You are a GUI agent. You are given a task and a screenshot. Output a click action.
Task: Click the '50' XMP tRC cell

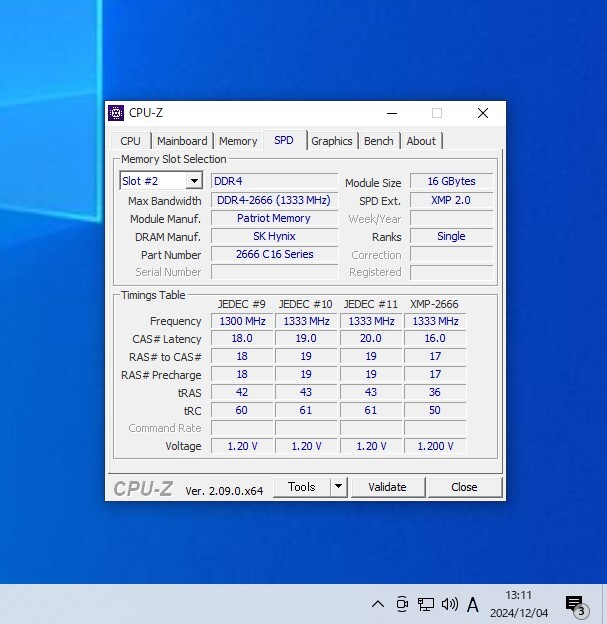(435, 410)
